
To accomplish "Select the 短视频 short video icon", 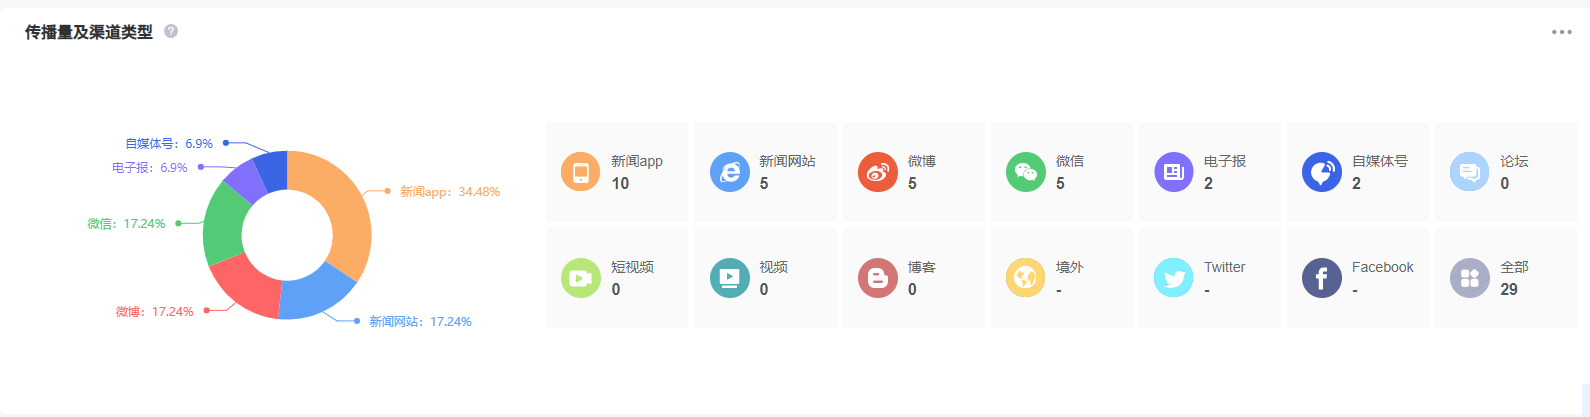I will 580,278.
